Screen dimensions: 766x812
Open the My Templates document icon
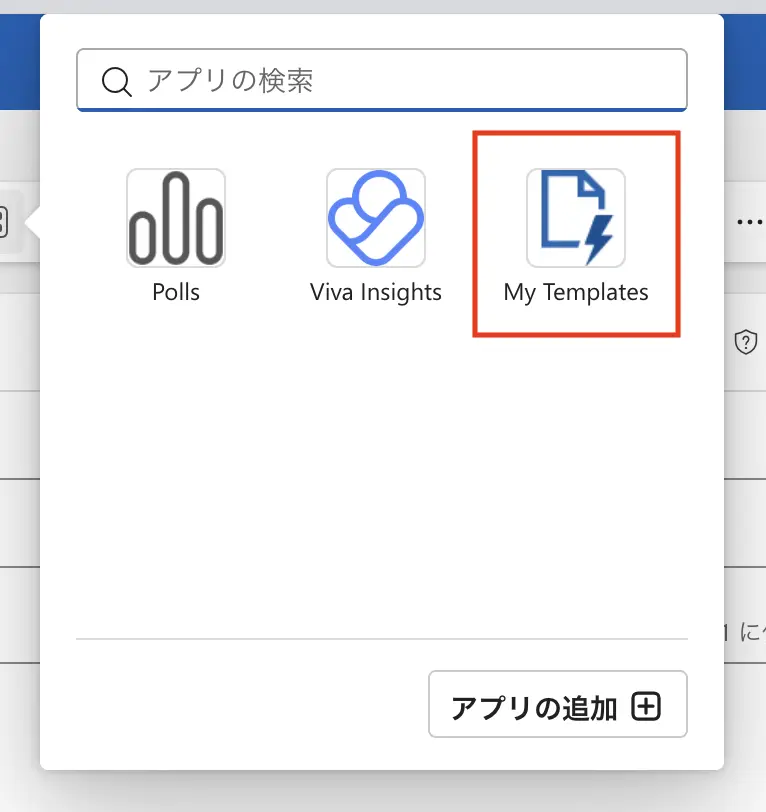pos(576,218)
